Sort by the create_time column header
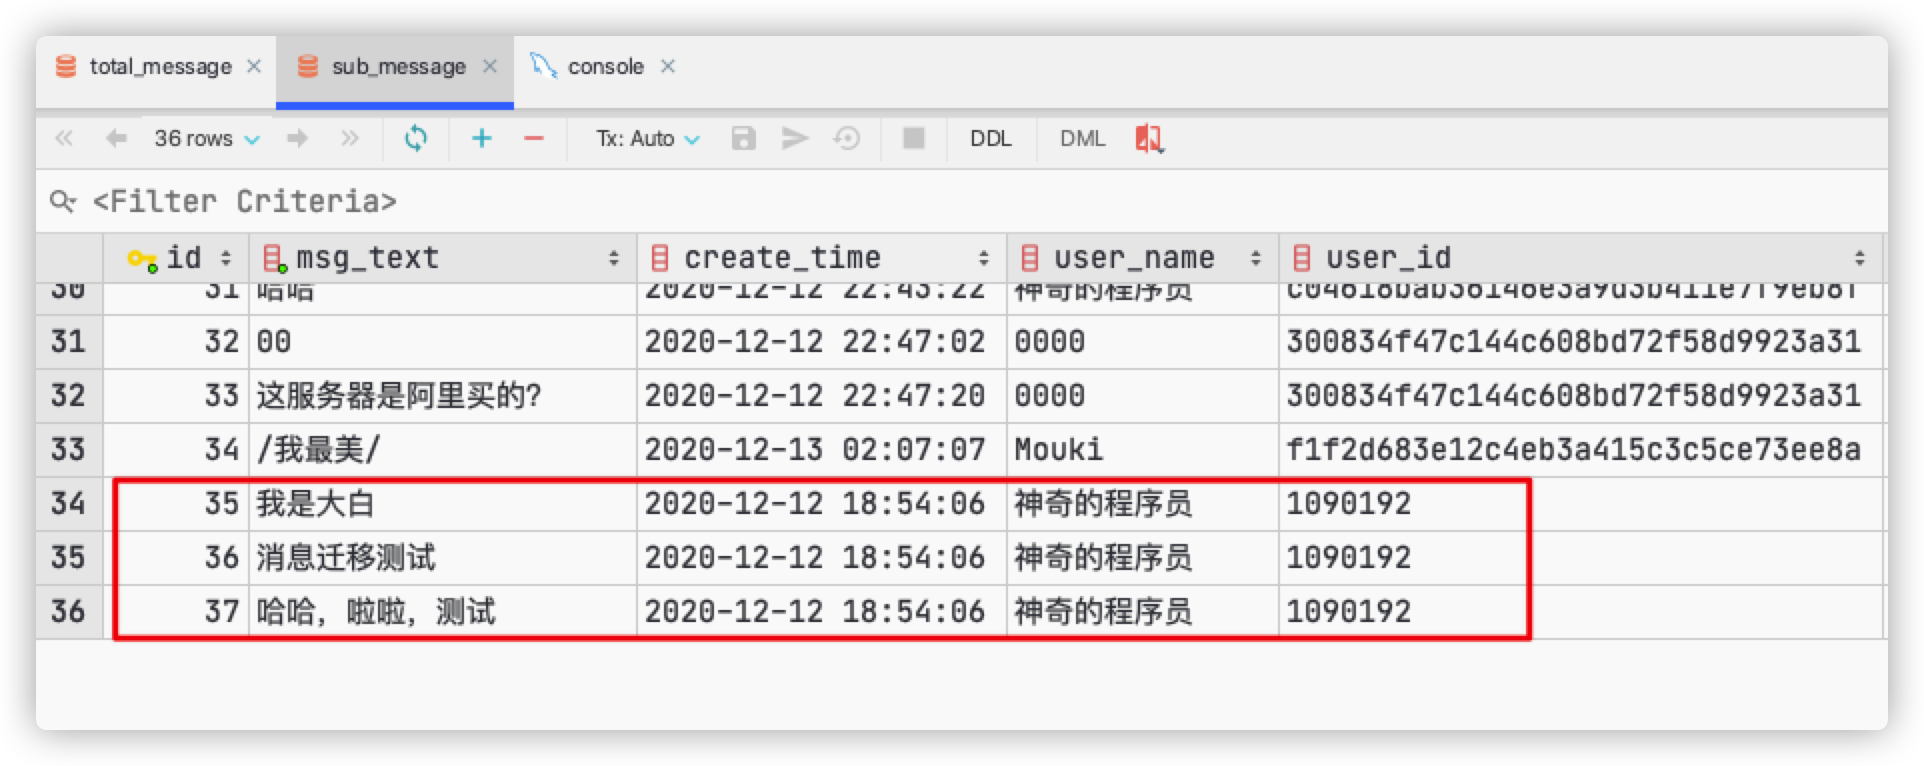 coord(782,259)
